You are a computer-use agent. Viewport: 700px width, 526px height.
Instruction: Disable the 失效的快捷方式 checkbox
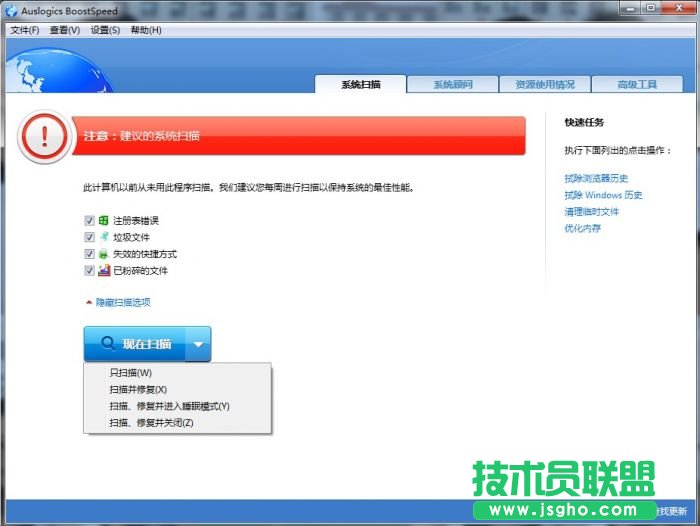point(90,254)
